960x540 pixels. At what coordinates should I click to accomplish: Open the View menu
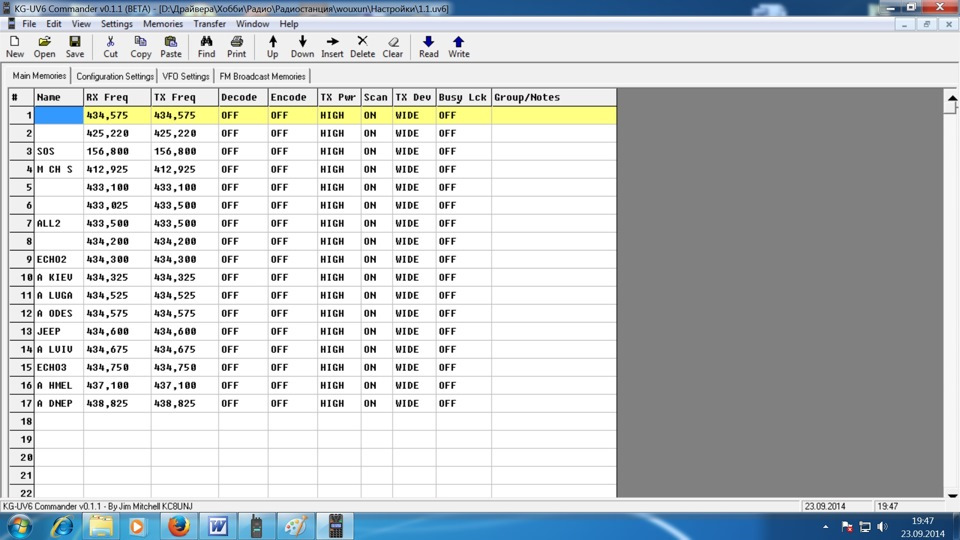[81, 24]
